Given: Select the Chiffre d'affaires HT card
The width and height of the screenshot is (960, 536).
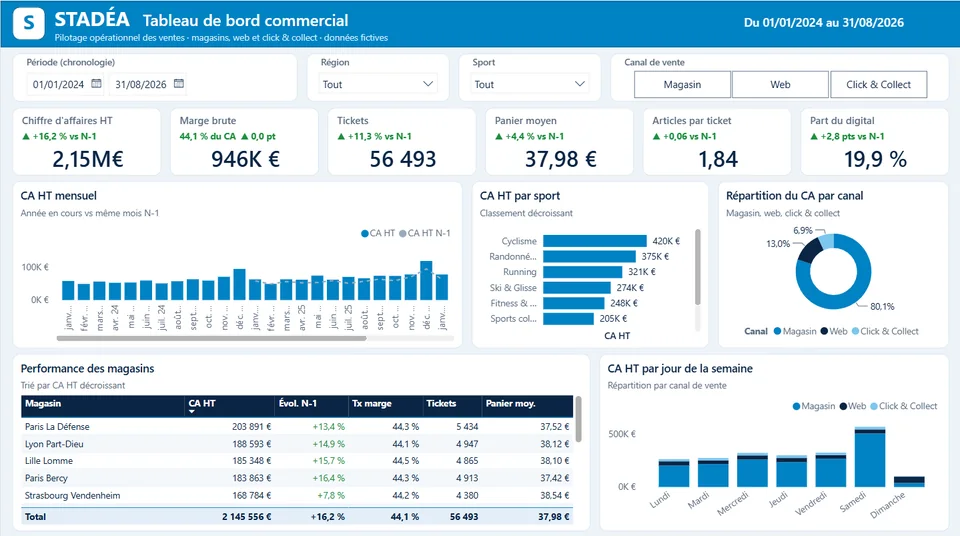Looking at the screenshot, I should (87, 142).
